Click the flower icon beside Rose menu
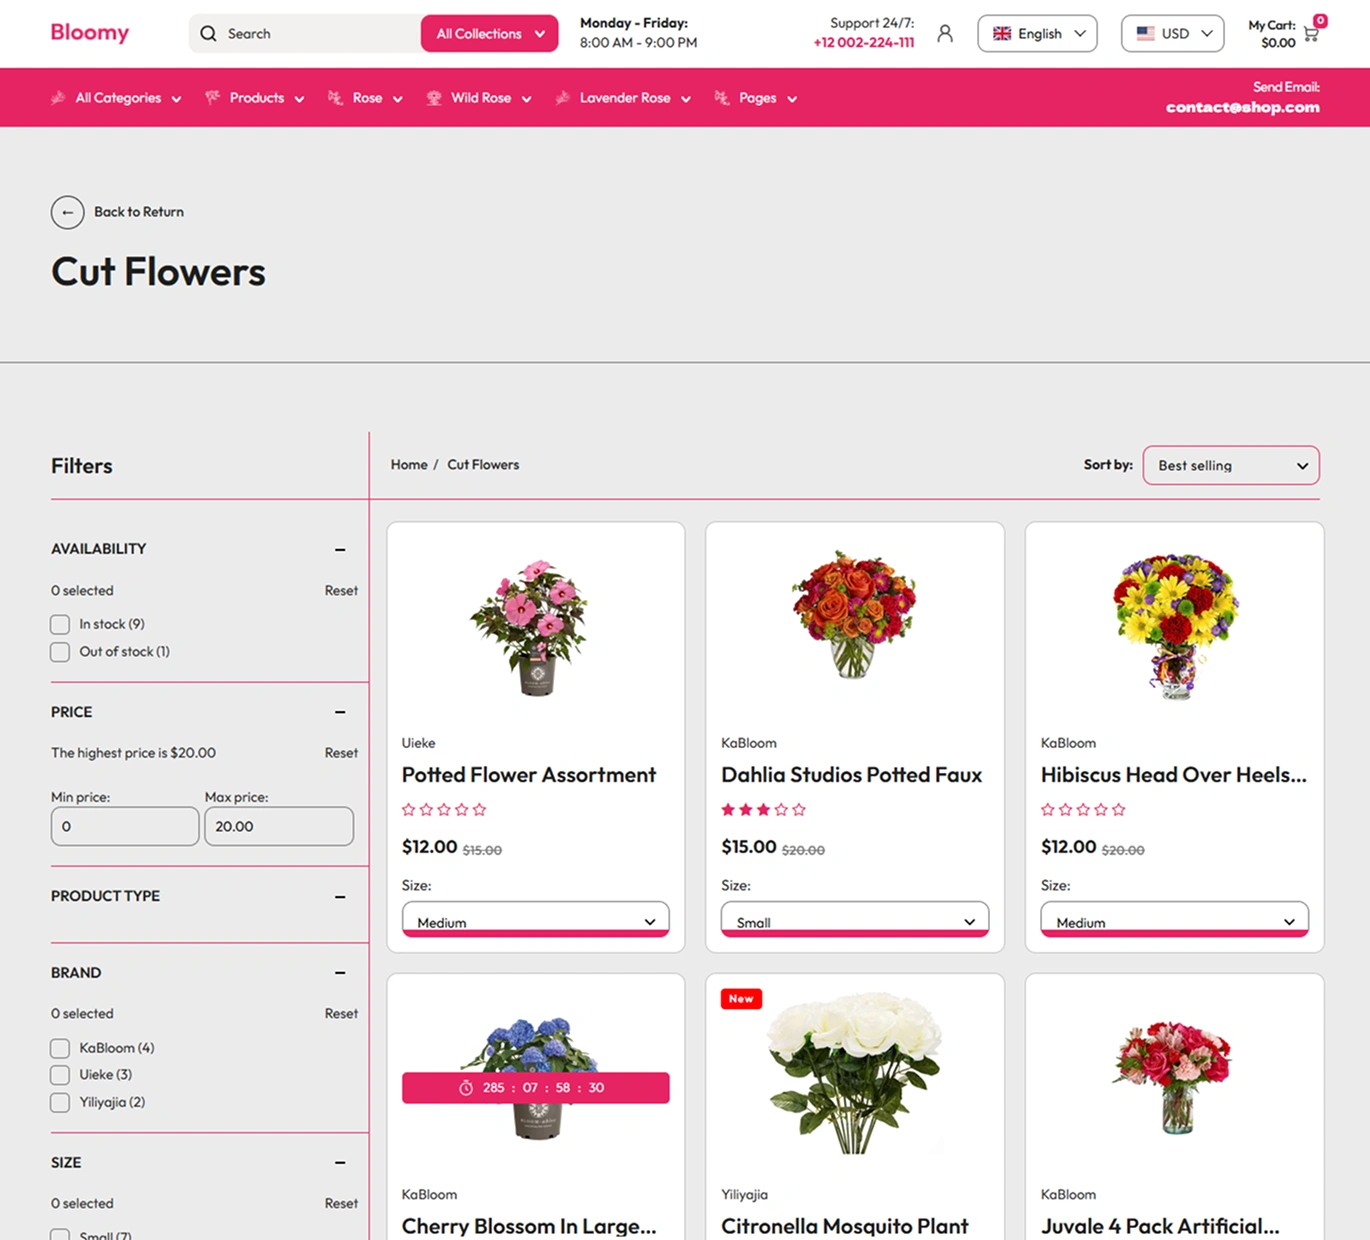 (335, 98)
